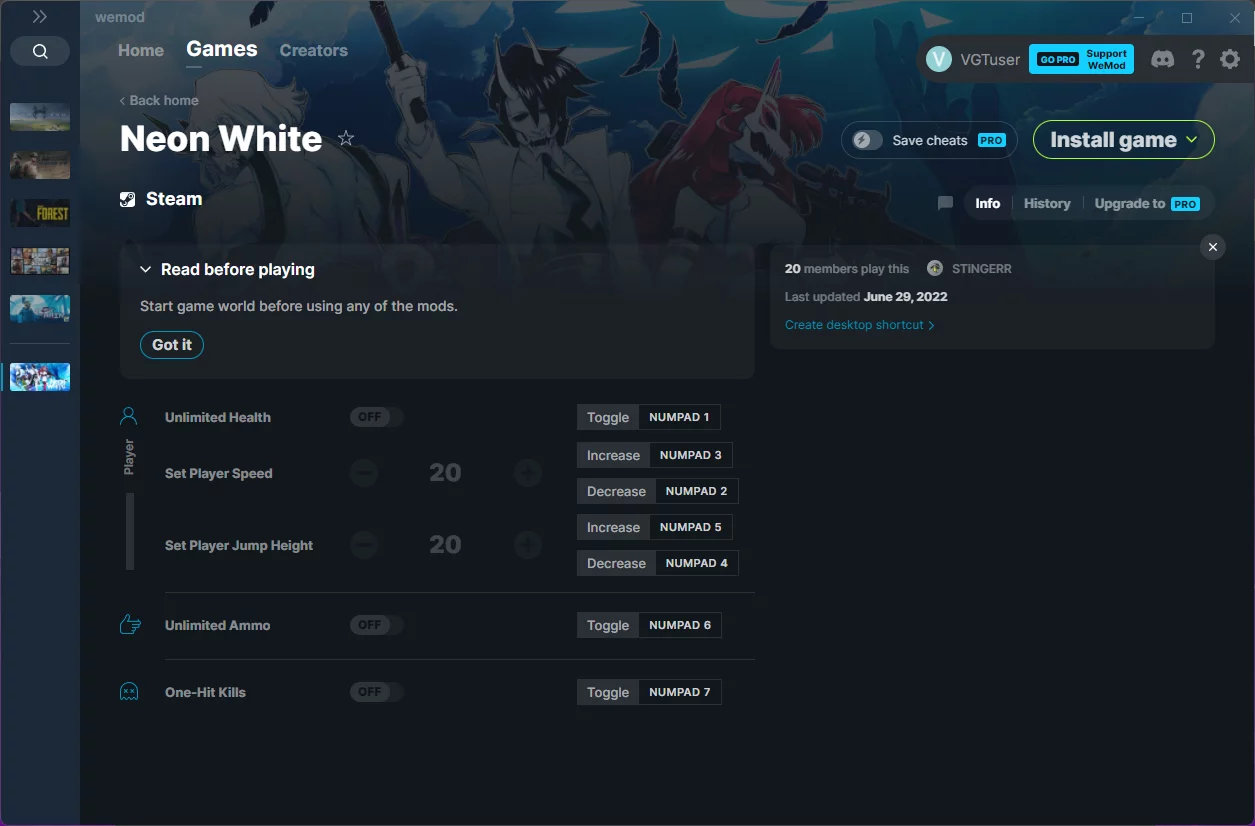Open the search button in sidebar

[40, 52]
